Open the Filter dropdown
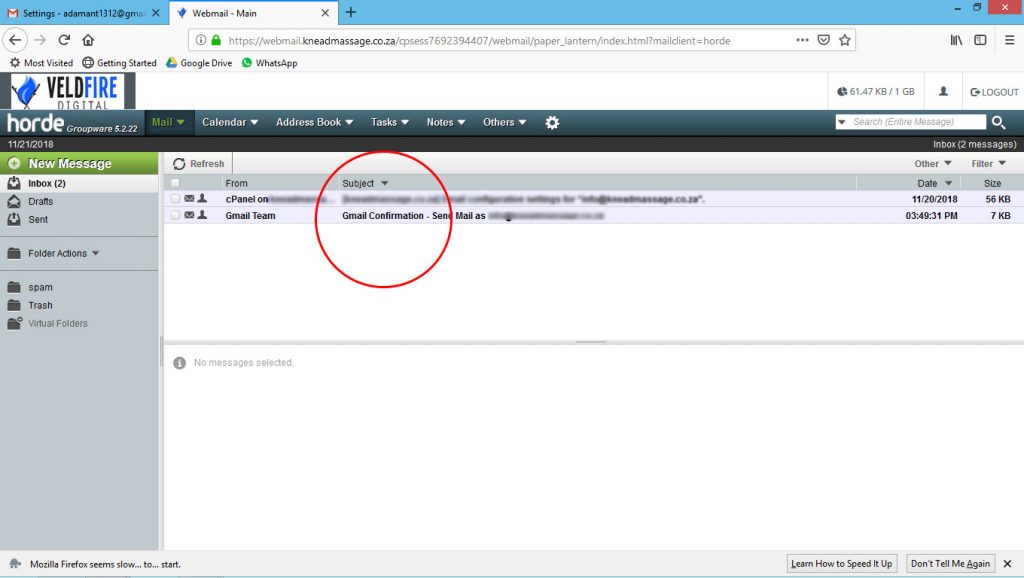This screenshot has height=578, width=1024. (x=988, y=164)
